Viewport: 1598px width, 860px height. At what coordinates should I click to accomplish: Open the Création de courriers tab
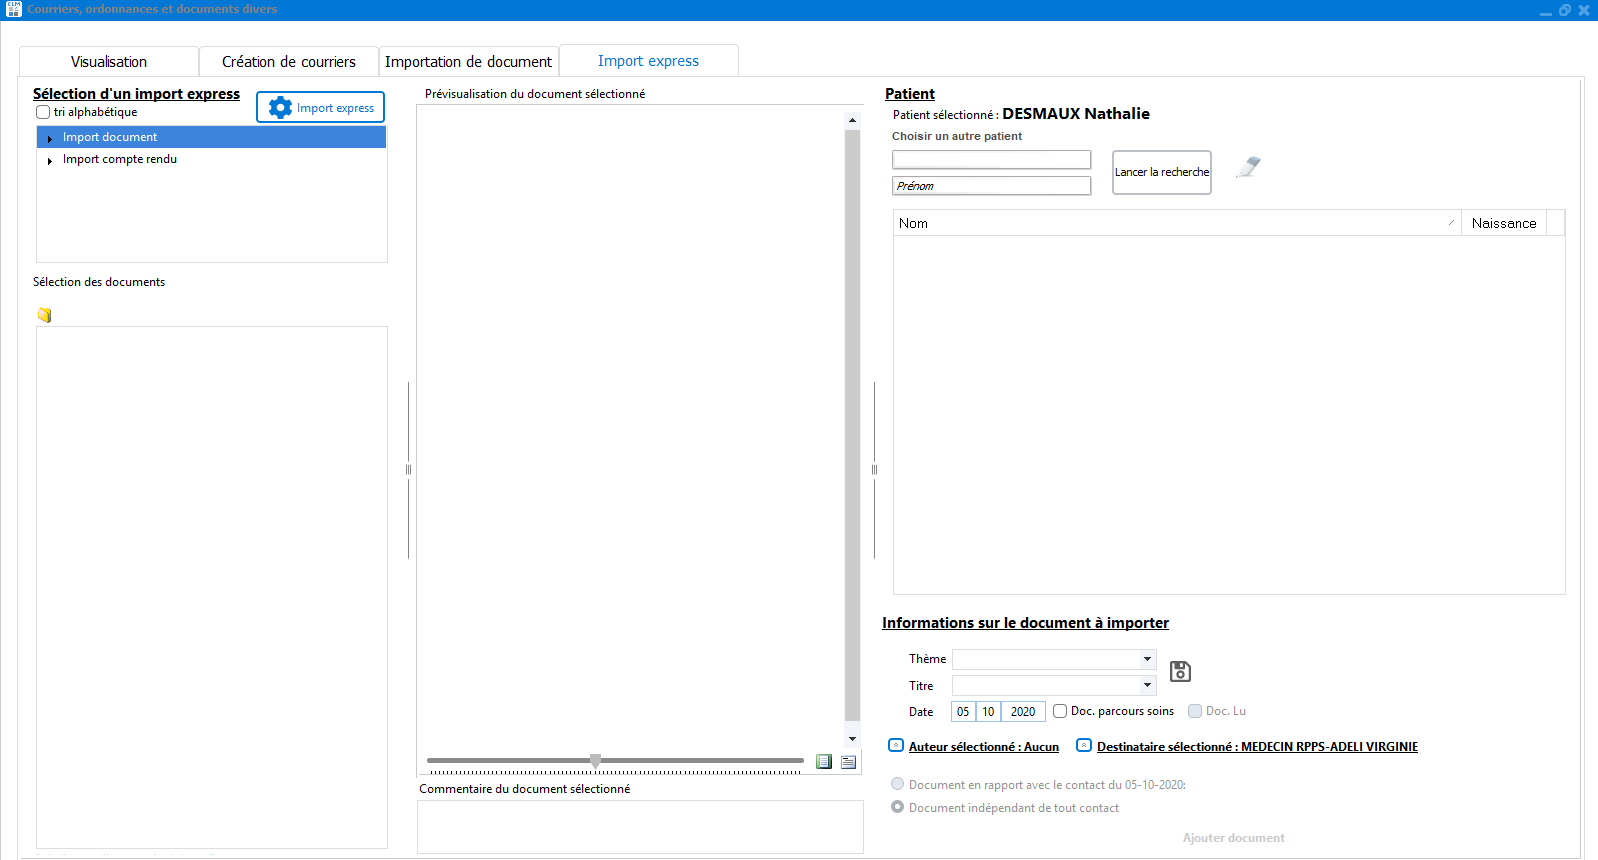pos(288,62)
